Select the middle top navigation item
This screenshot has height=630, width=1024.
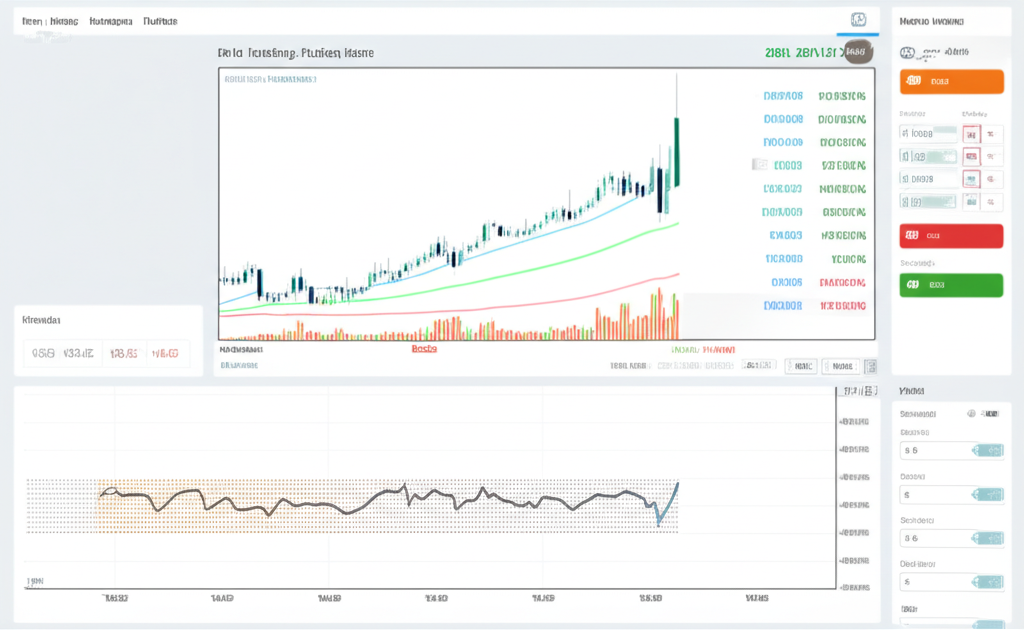click(110, 22)
